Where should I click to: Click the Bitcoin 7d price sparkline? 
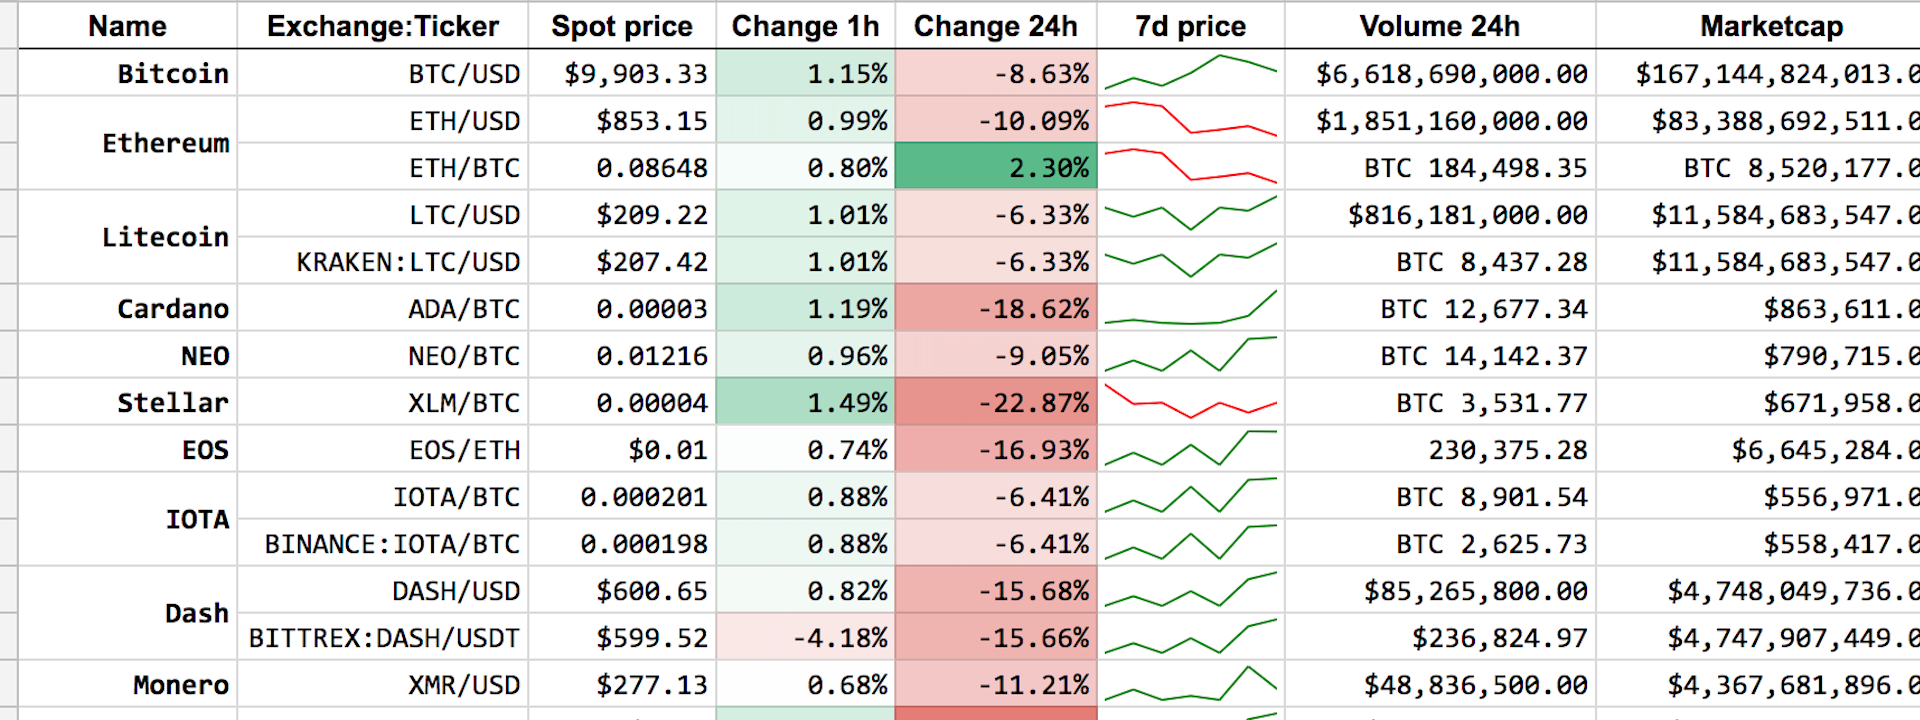pos(1190,73)
